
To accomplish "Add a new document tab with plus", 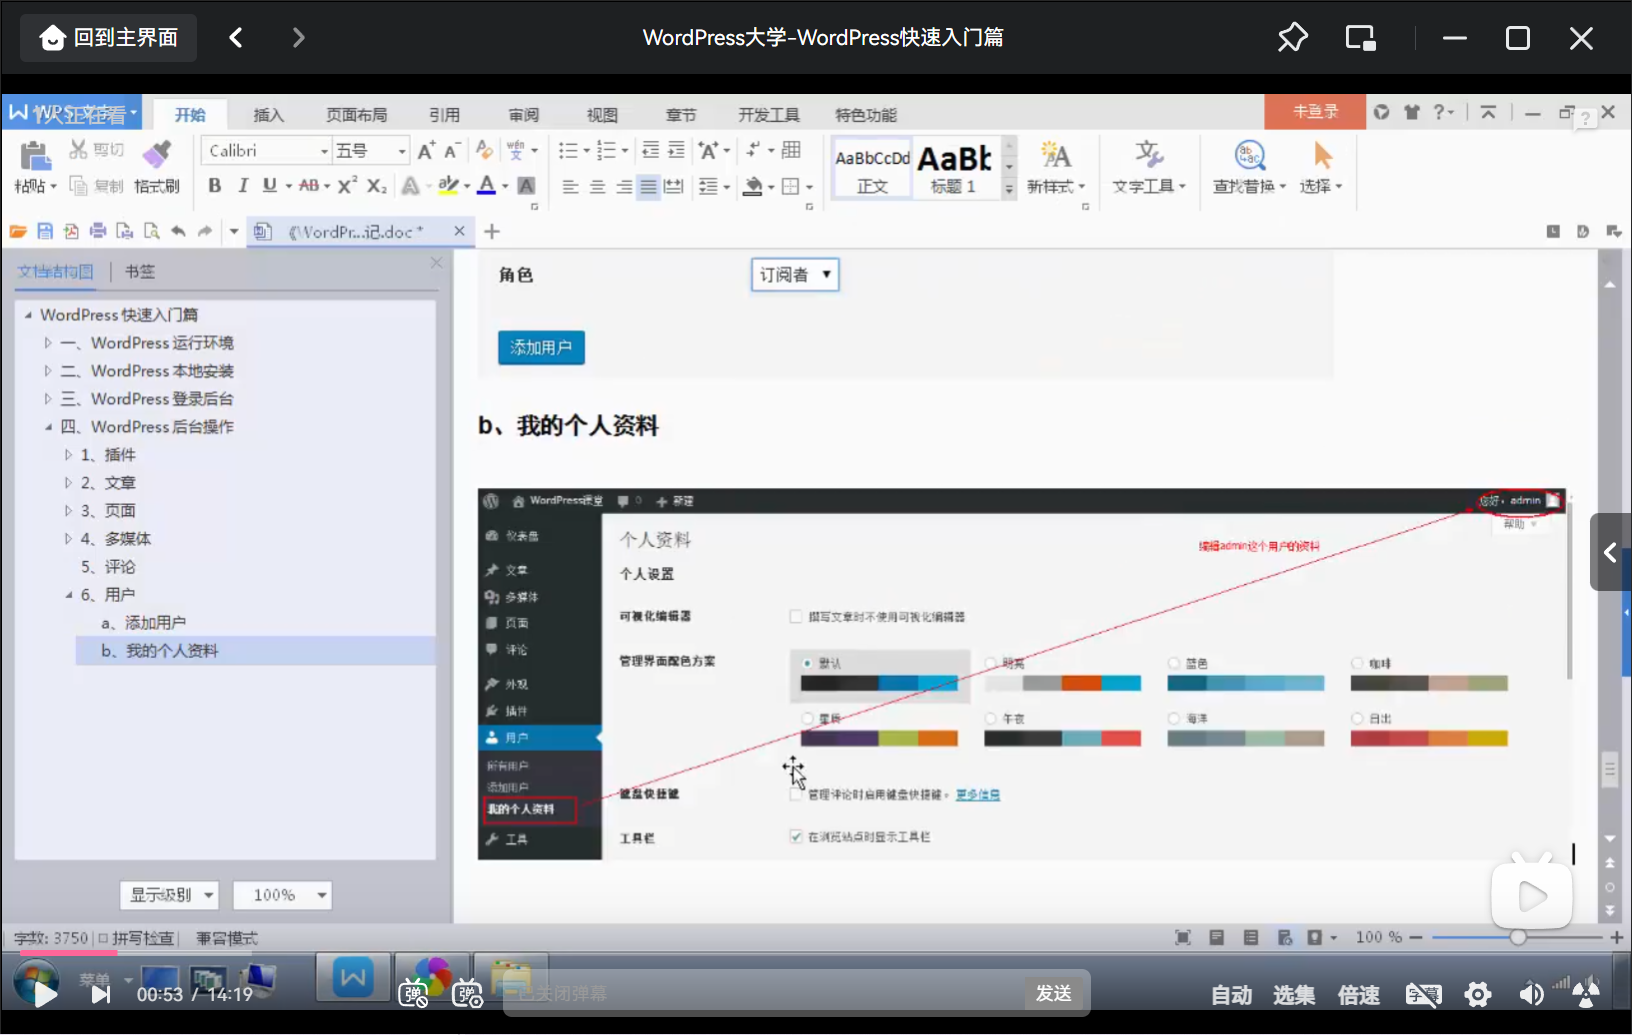I will (492, 231).
